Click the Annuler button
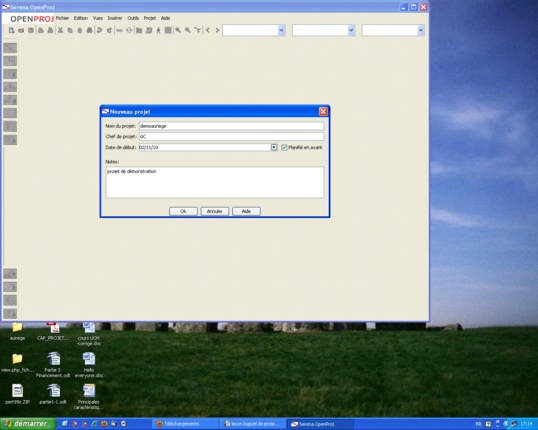 pyautogui.click(x=214, y=211)
